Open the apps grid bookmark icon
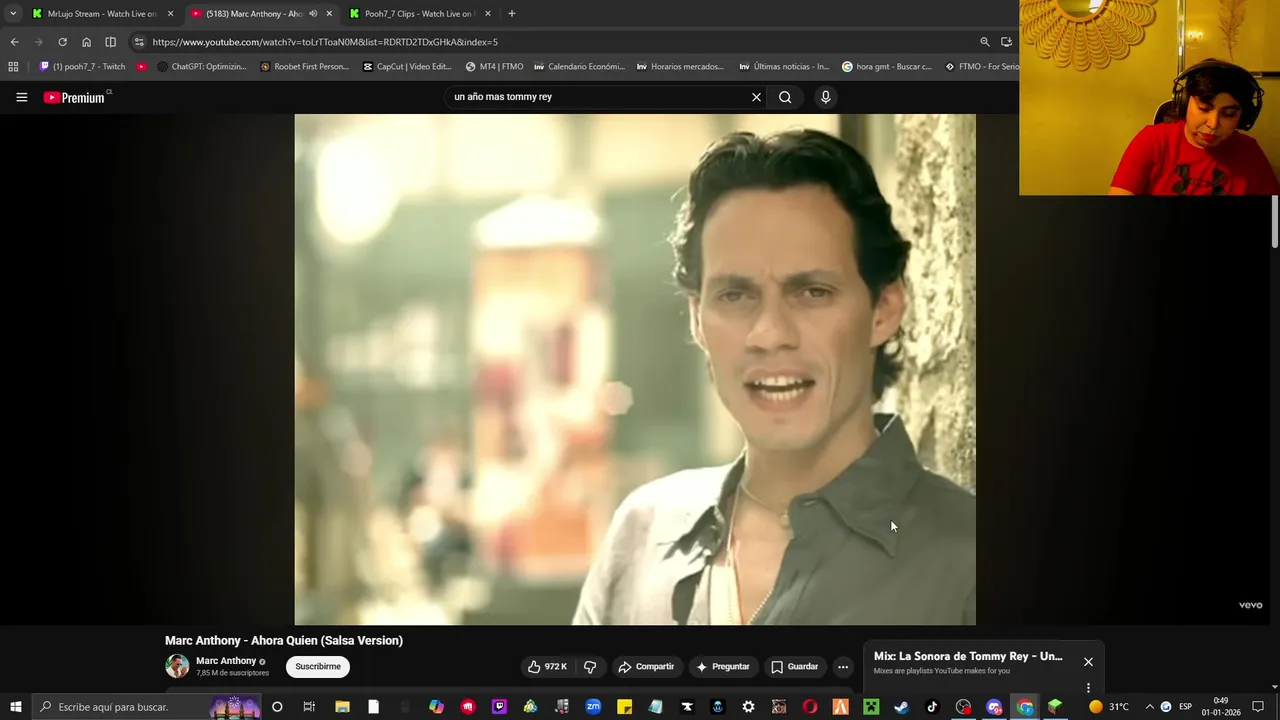Viewport: 1280px width, 720px height. click(13, 67)
